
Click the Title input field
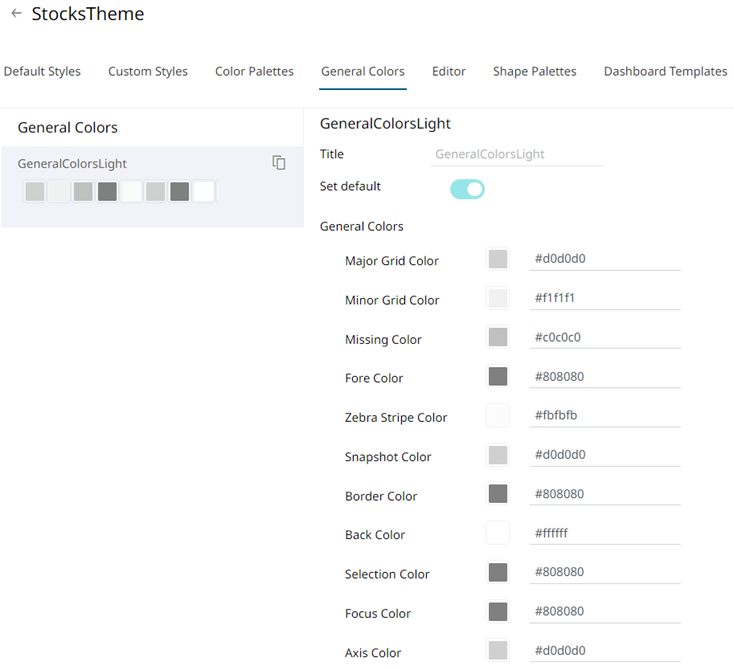point(517,155)
